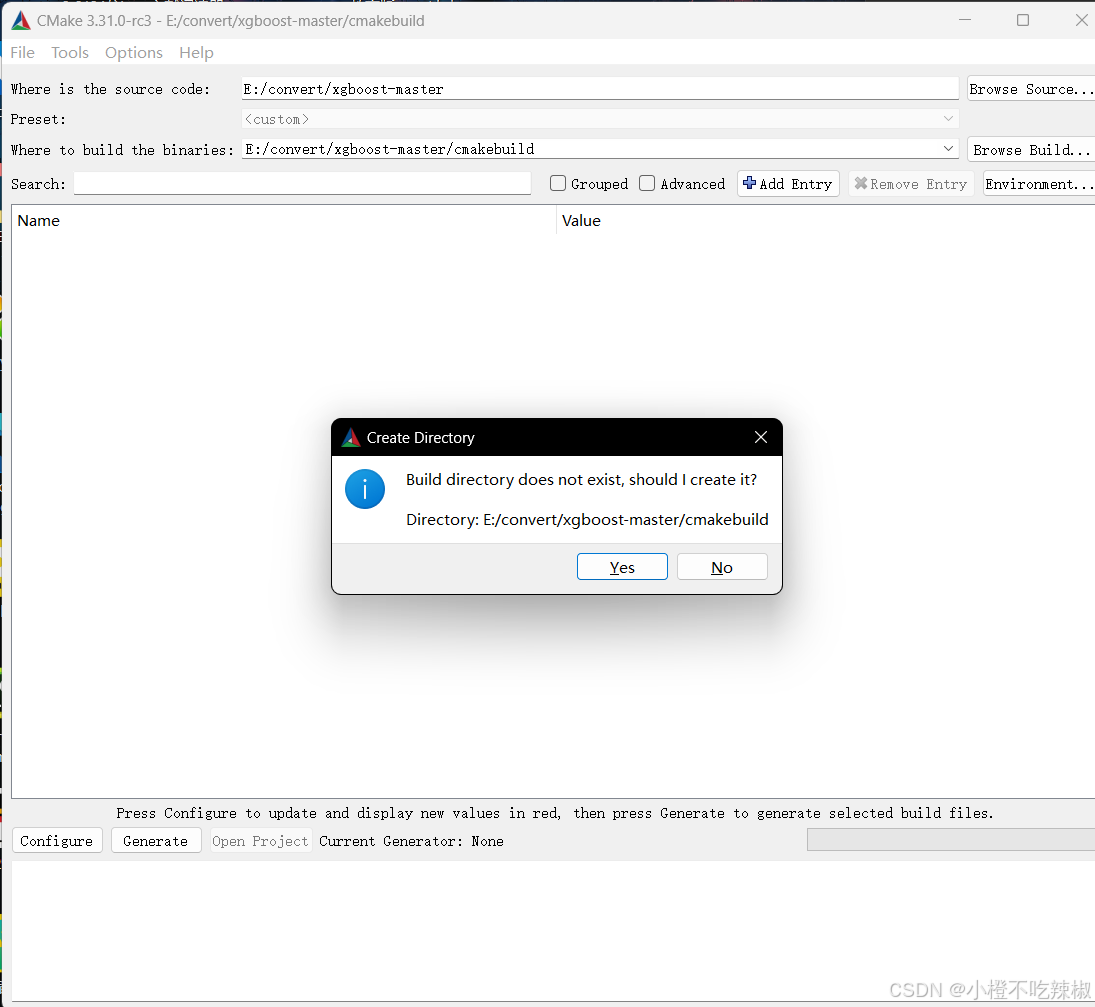This screenshot has width=1095, height=1007.
Task: Open the Options menu
Action: (133, 52)
